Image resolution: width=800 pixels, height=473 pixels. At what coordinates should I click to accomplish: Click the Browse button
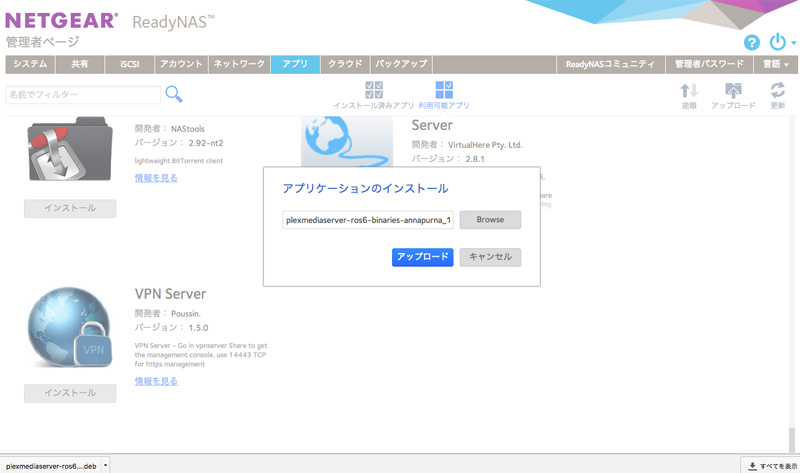(490, 220)
